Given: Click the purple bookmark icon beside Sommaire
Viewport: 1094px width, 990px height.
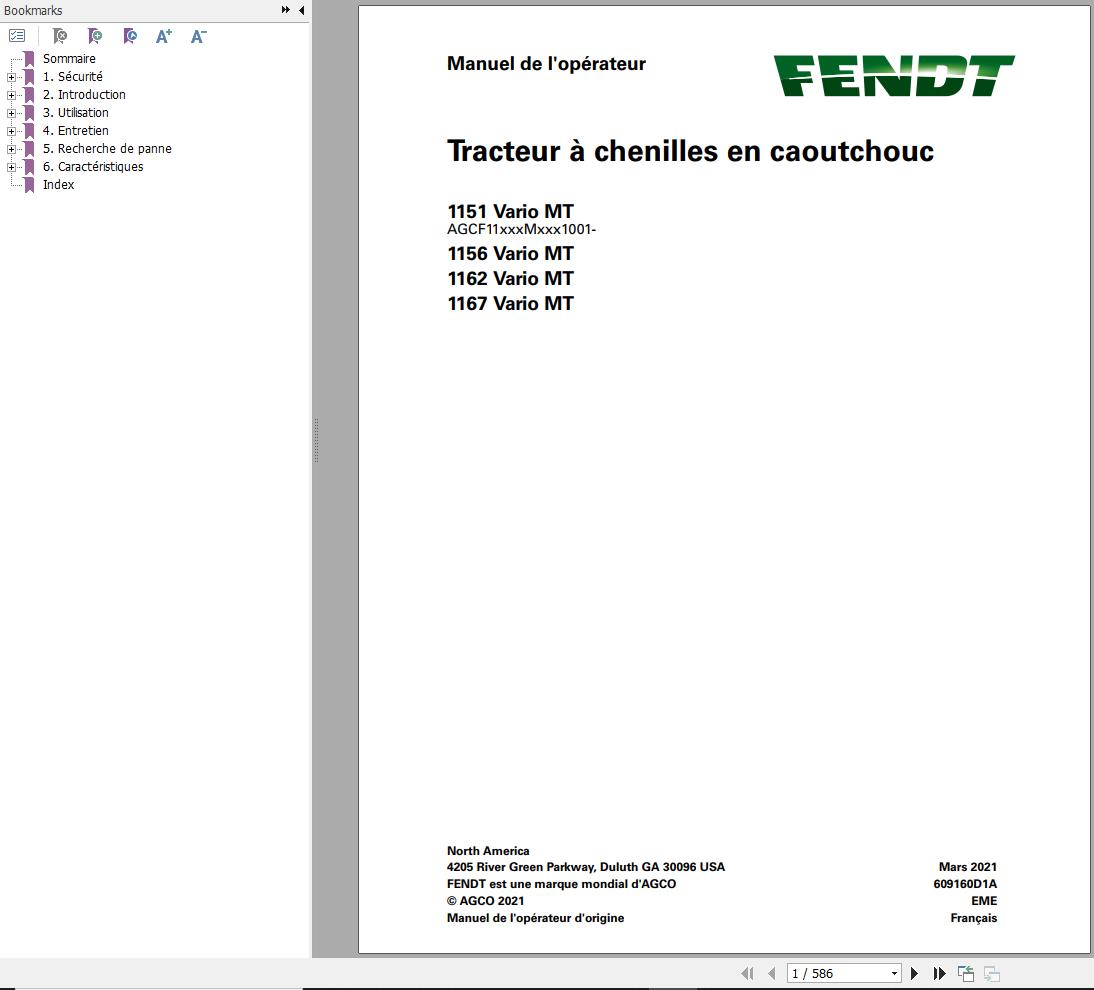Looking at the screenshot, I should 29,59.
